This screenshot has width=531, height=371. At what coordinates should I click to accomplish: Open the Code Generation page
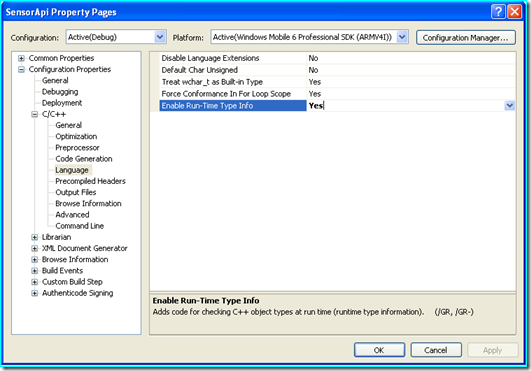84,159
